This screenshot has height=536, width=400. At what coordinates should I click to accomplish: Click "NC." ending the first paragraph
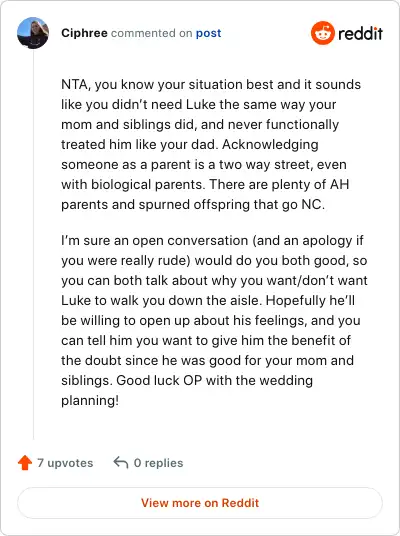point(313,204)
